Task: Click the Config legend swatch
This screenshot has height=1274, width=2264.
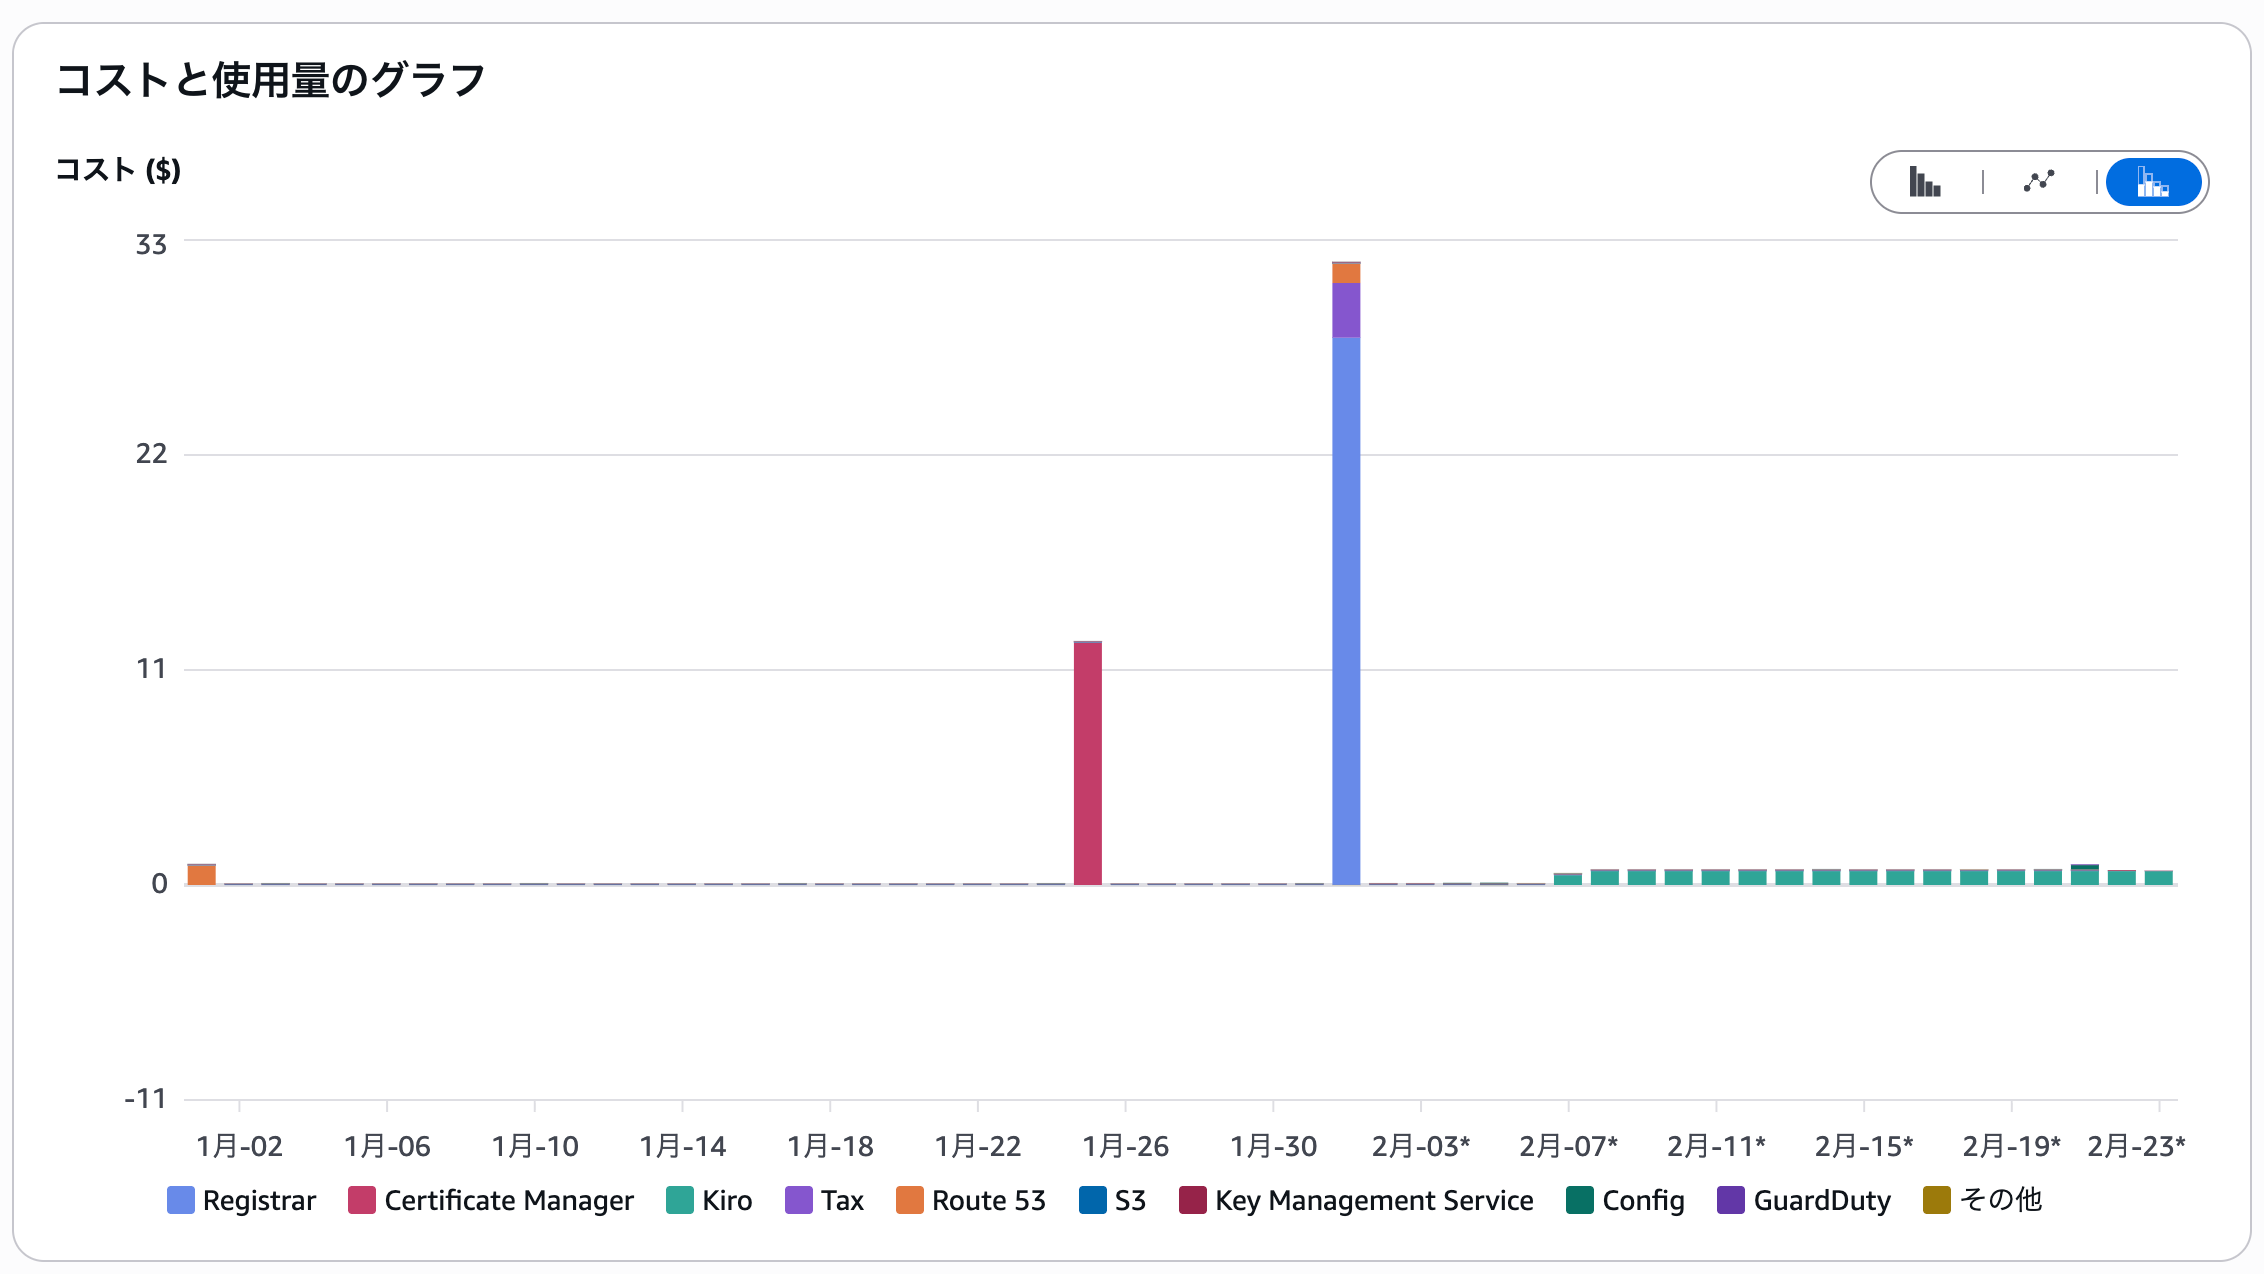Action: pos(1580,1200)
